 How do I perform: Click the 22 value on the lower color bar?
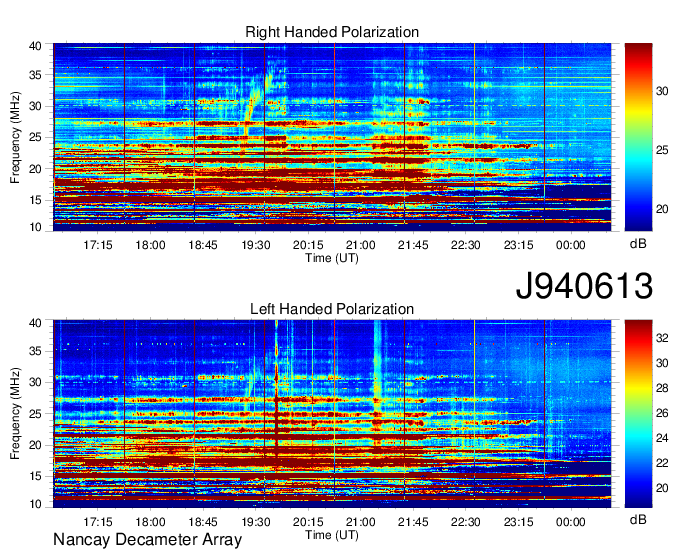pyautogui.click(x=662, y=463)
